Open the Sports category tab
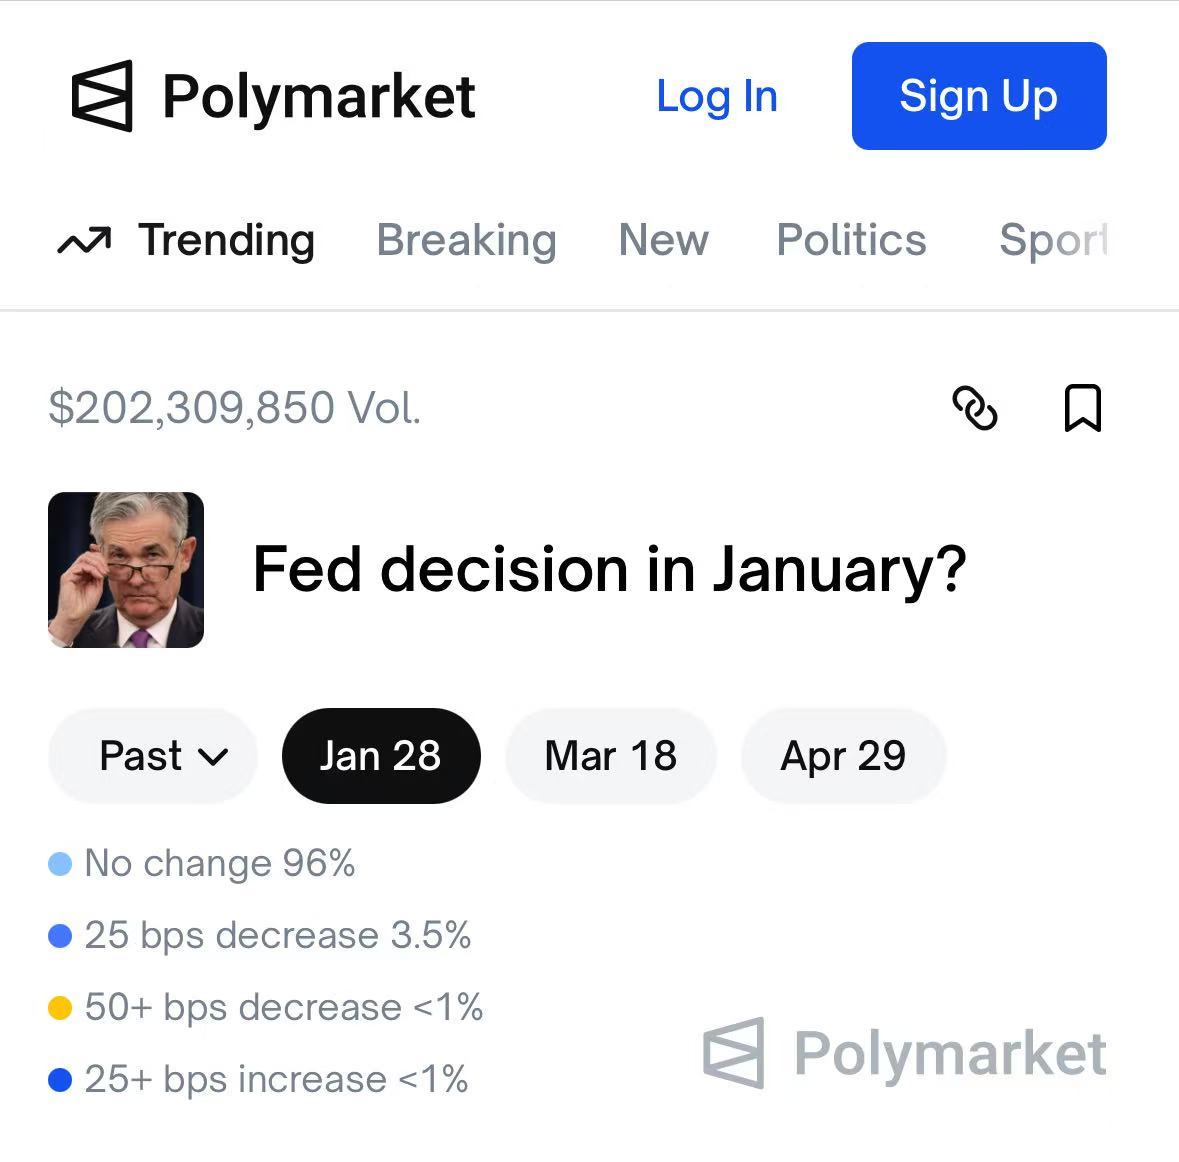Viewport: 1179px width, 1162px height. (x=1053, y=241)
